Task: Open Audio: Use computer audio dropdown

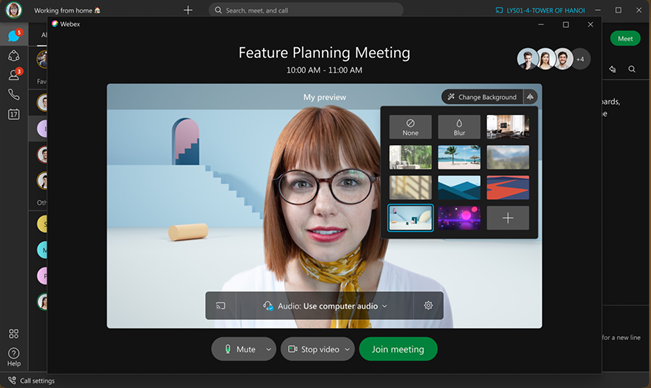Action: pos(325,306)
